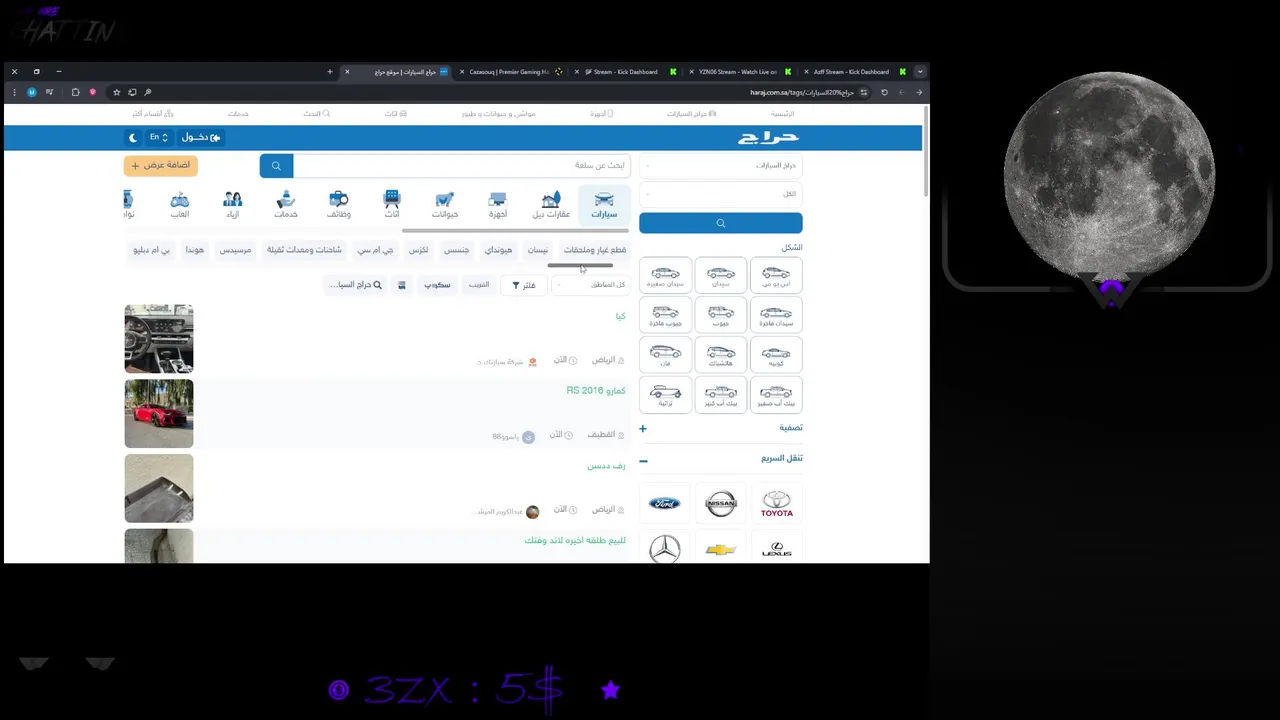Select the سيارات cars category icon

pos(604,204)
